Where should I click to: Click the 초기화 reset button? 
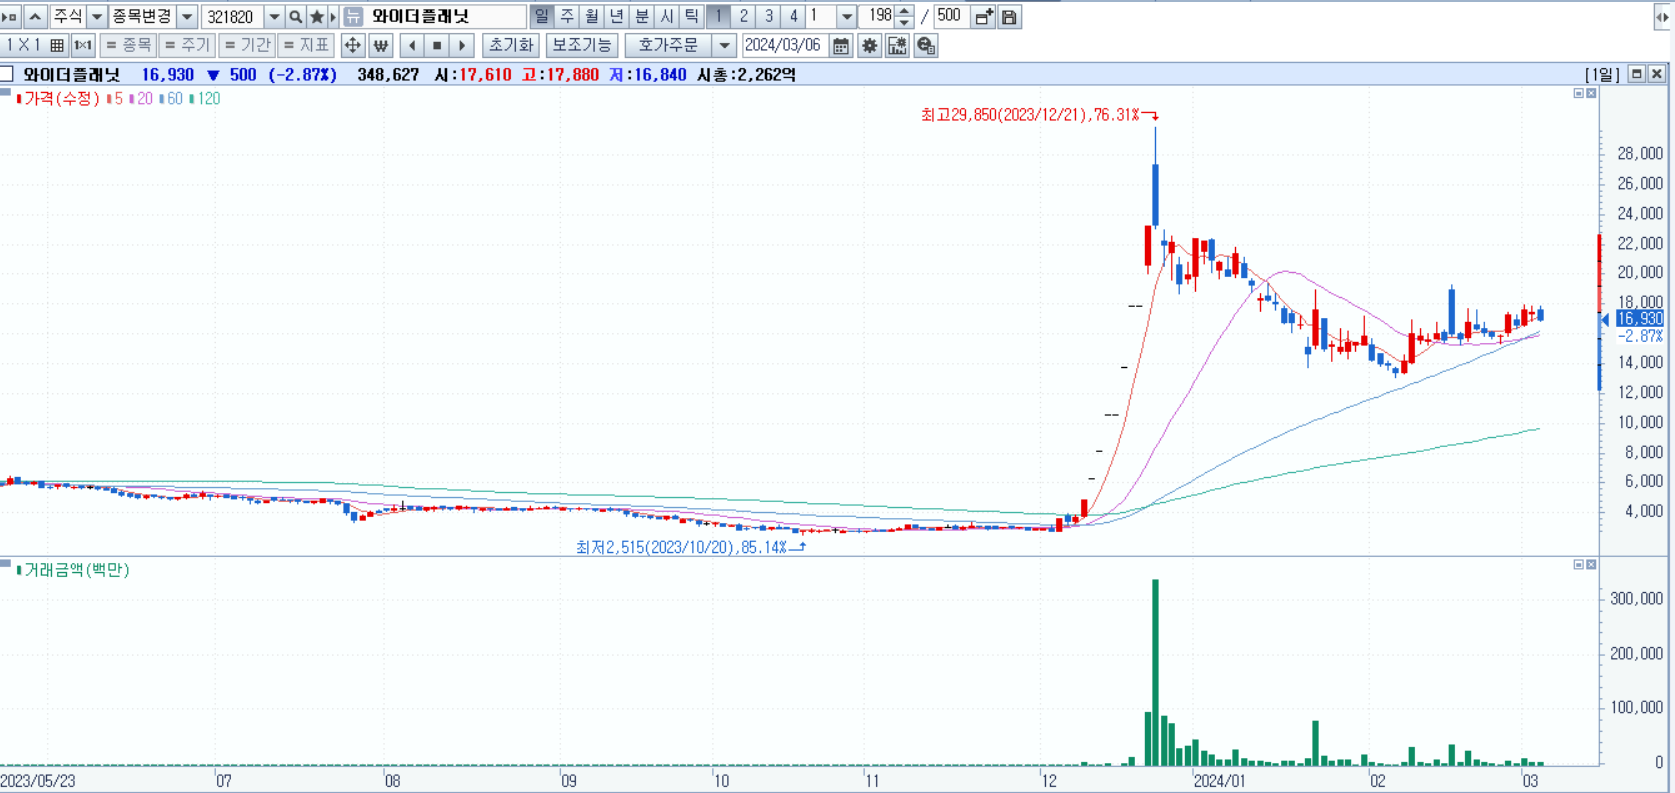click(511, 45)
